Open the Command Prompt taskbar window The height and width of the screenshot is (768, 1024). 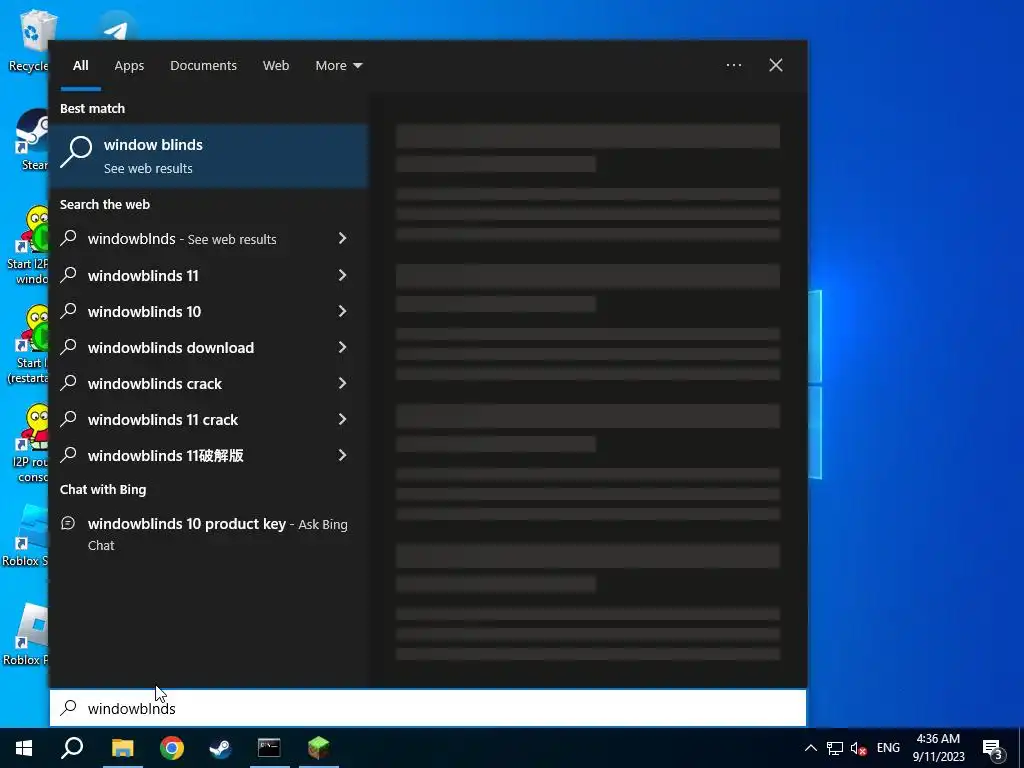tap(269, 748)
